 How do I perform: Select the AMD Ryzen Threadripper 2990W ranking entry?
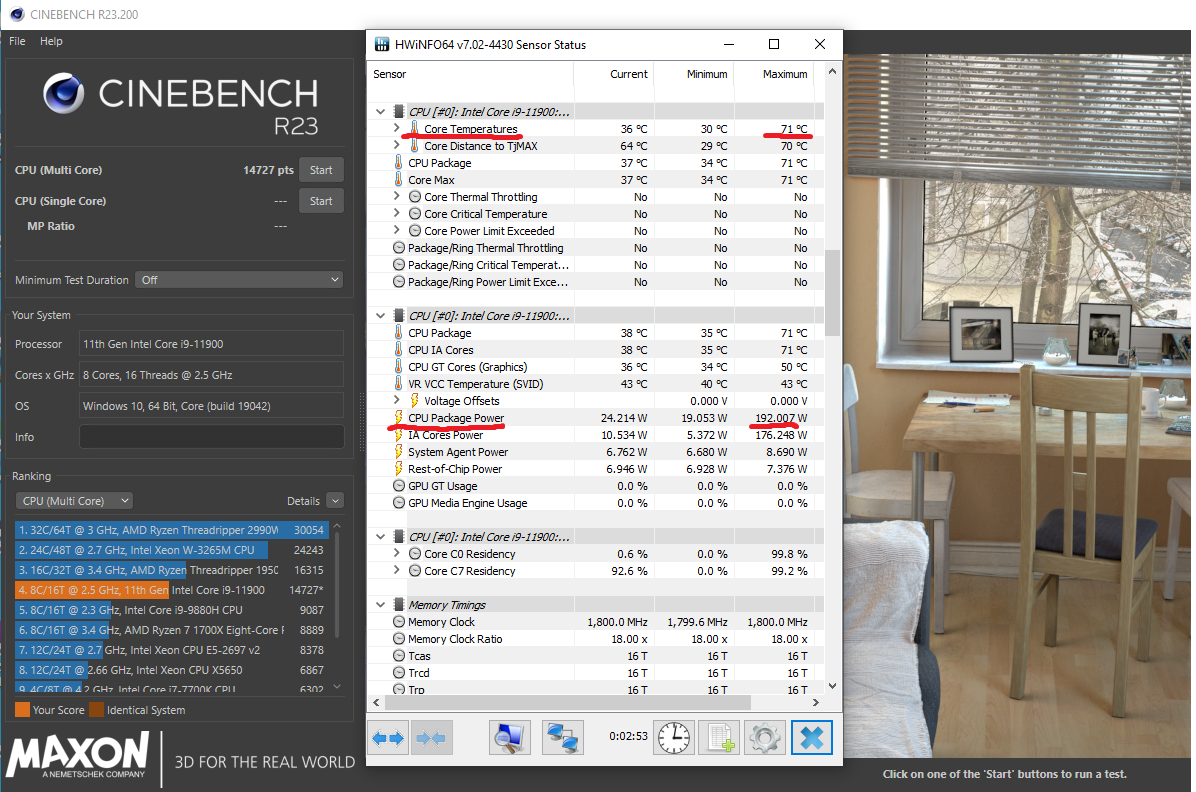172,530
